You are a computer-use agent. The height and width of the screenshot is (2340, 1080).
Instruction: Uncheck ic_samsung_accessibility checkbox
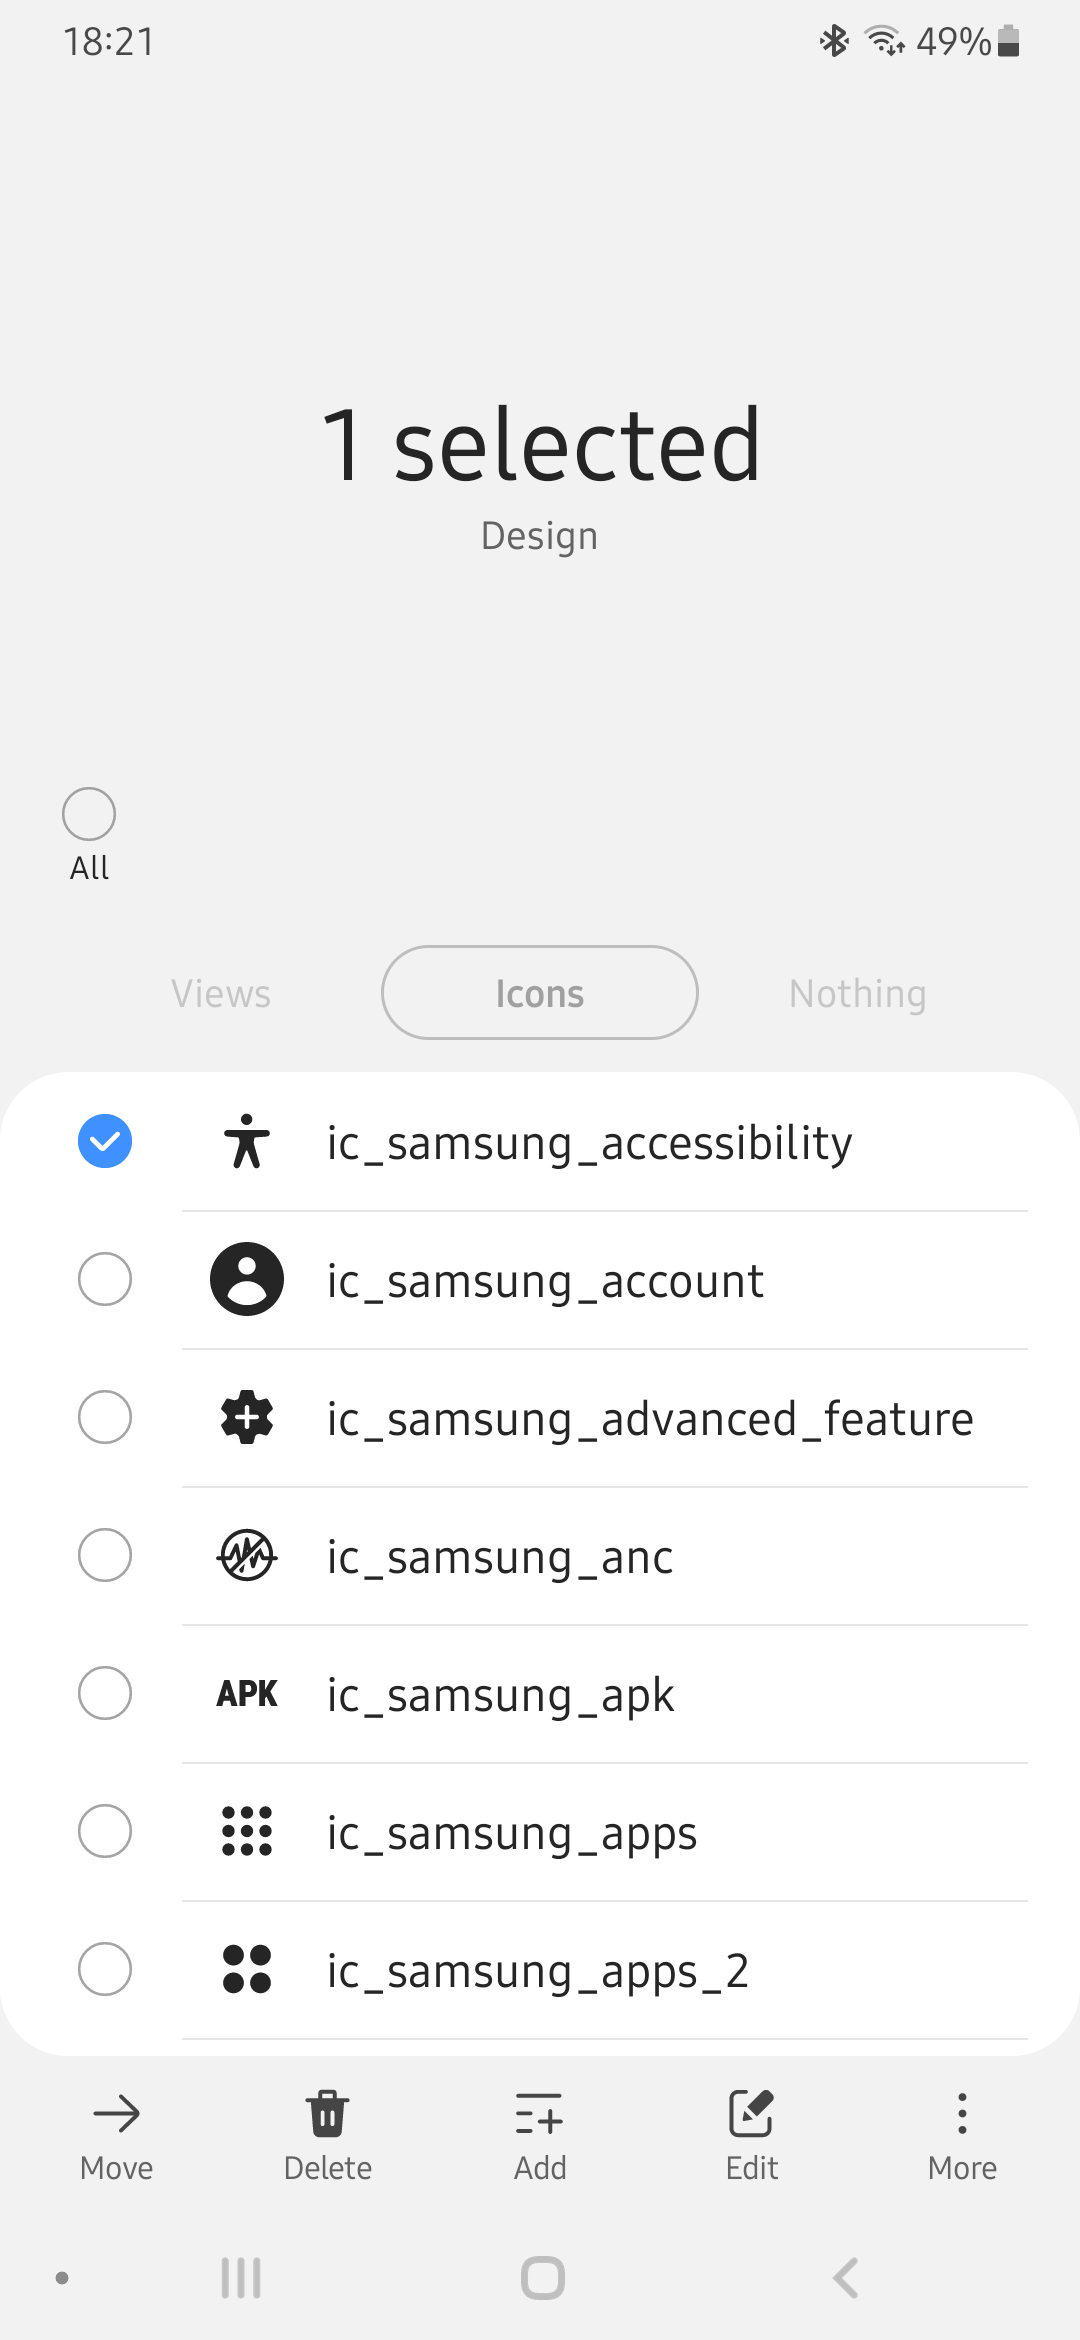click(105, 1141)
